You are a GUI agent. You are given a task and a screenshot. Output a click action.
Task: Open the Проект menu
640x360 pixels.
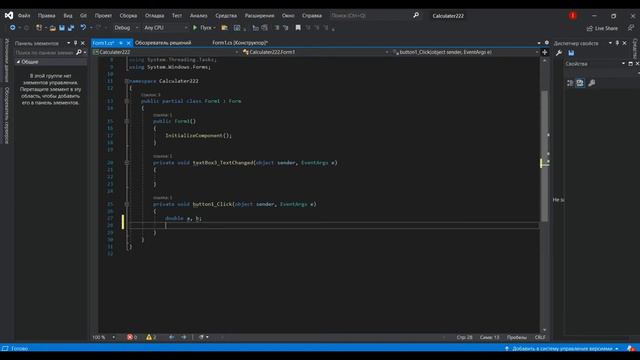[x=103, y=16]
